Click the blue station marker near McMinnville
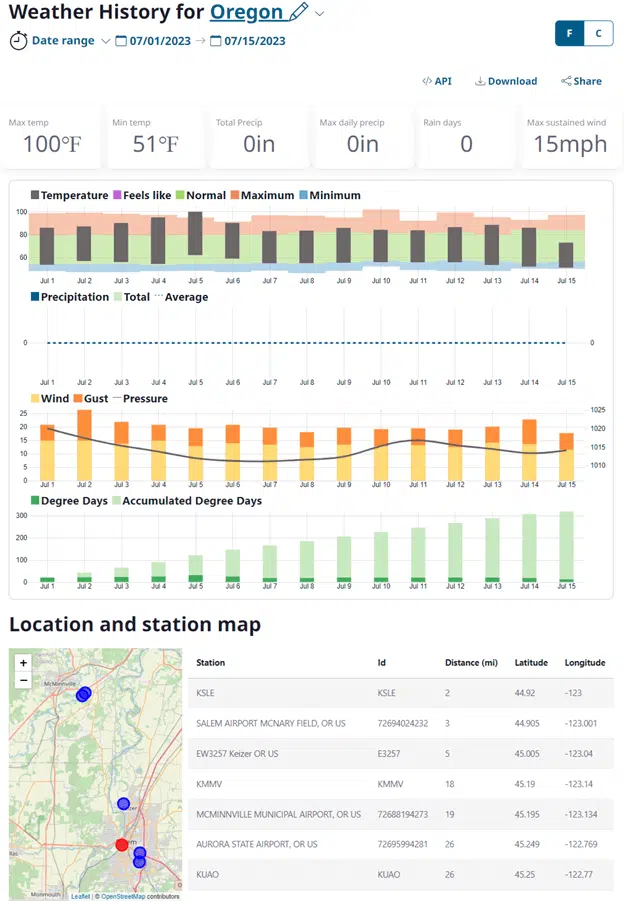The height and width of the screenshot is (901, 624). pyautogui.click(x=84, y=694)
